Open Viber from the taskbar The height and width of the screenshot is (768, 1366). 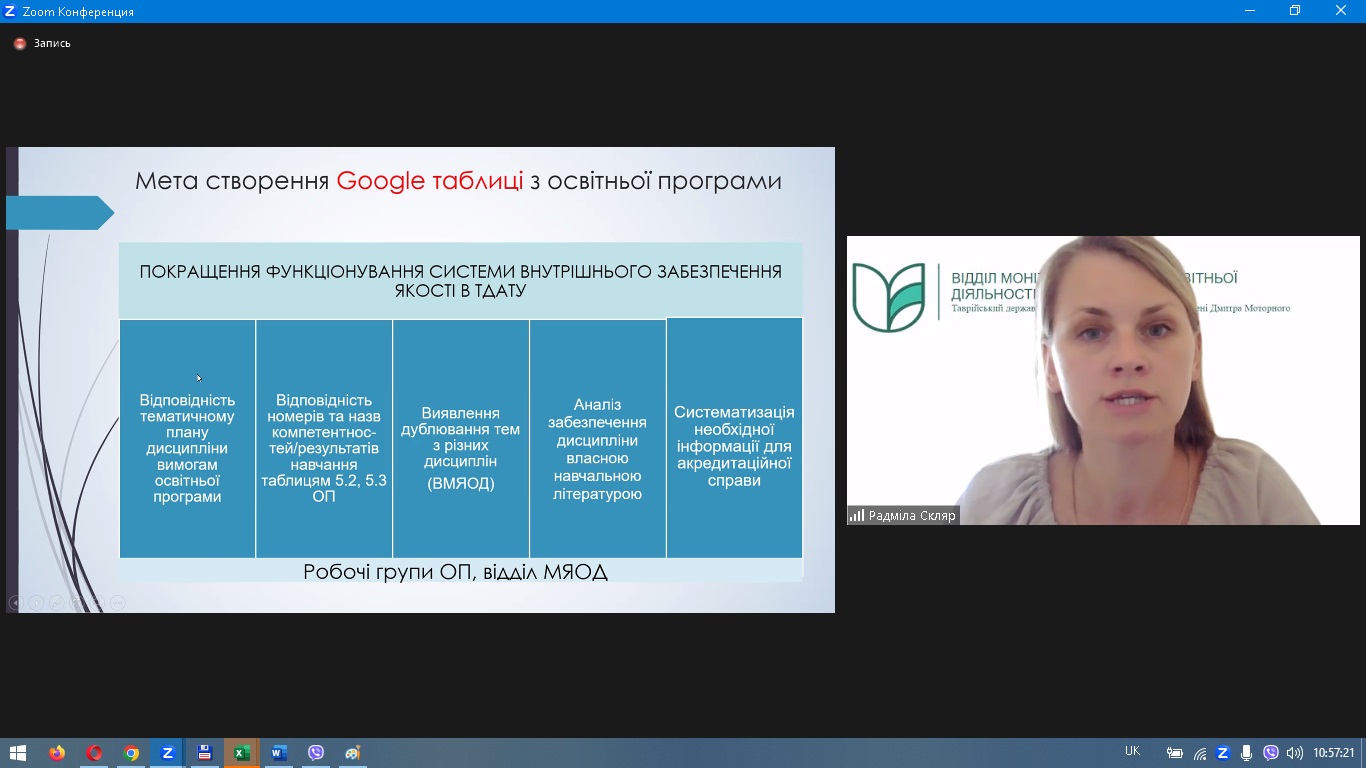316,753
